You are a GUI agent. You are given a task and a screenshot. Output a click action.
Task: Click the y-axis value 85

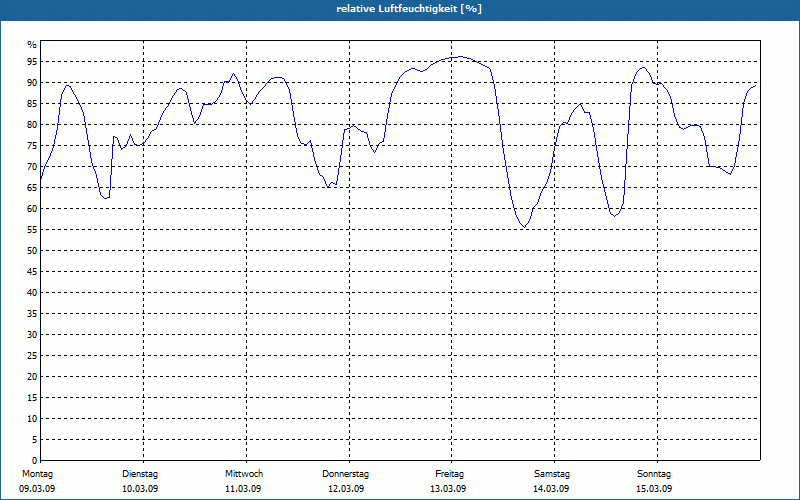(32, 104)
